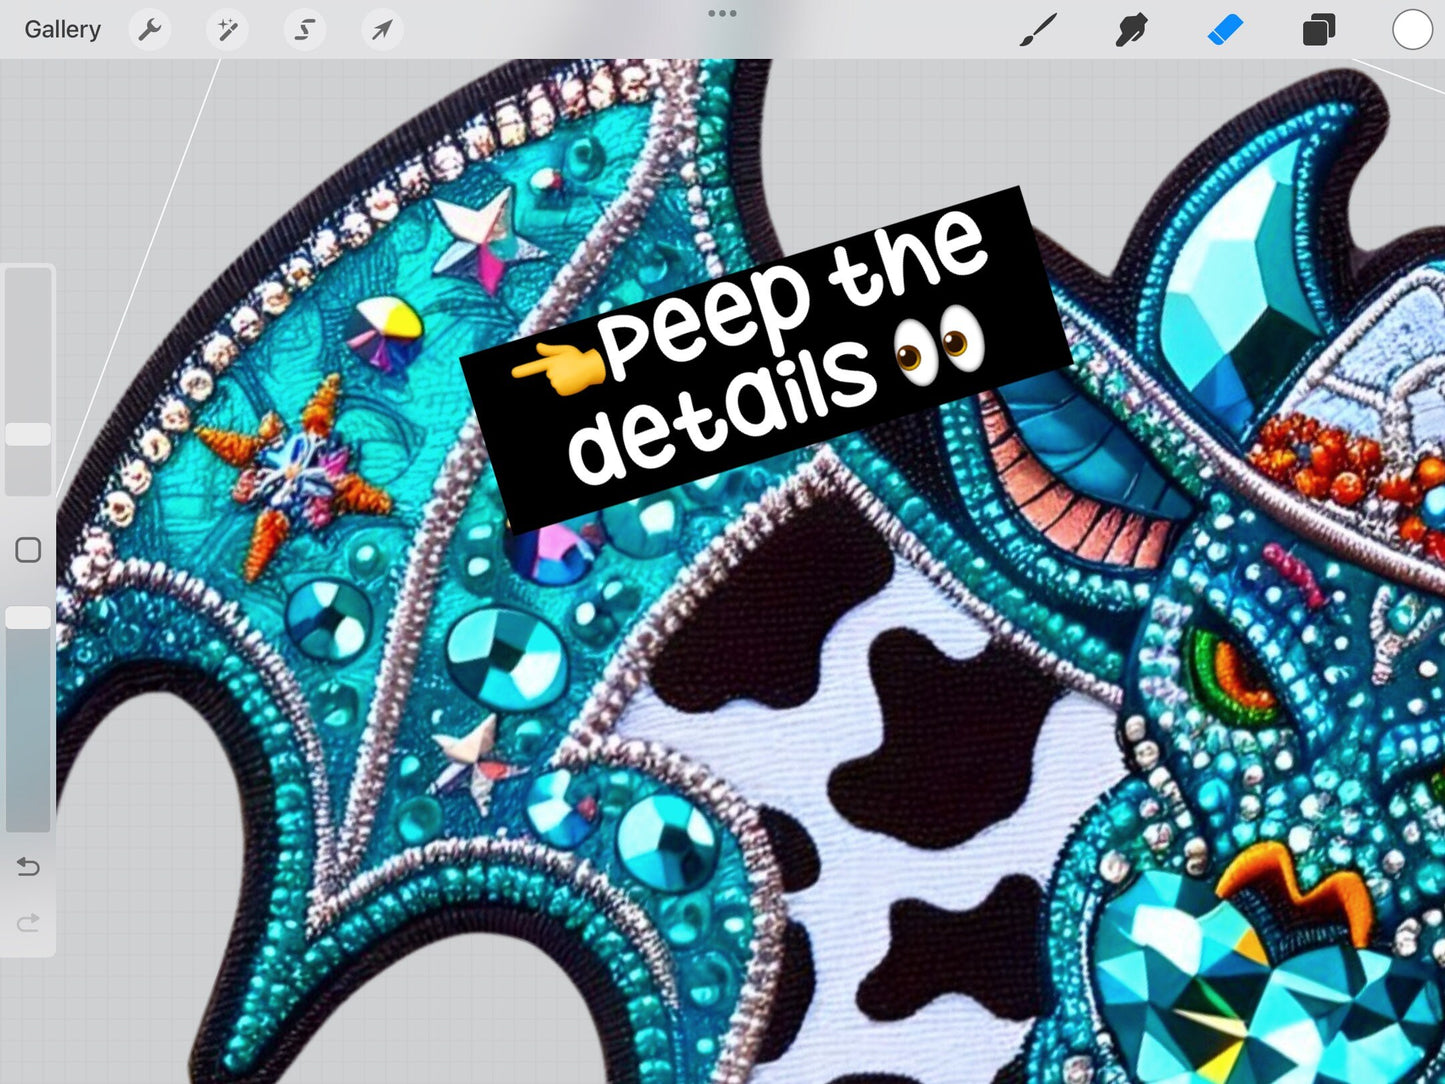1445x1084 pixels.
Task: Tap the pointing hand emoji on banner
Action: tap(558, 368)
